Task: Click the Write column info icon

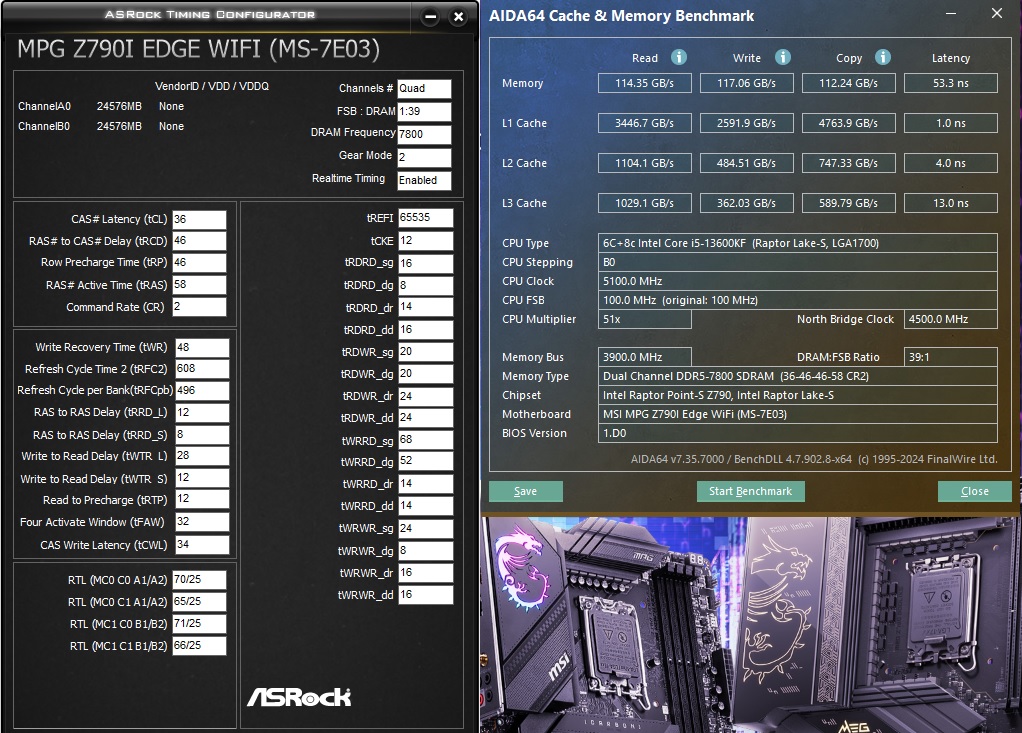Action: [783, 57]
